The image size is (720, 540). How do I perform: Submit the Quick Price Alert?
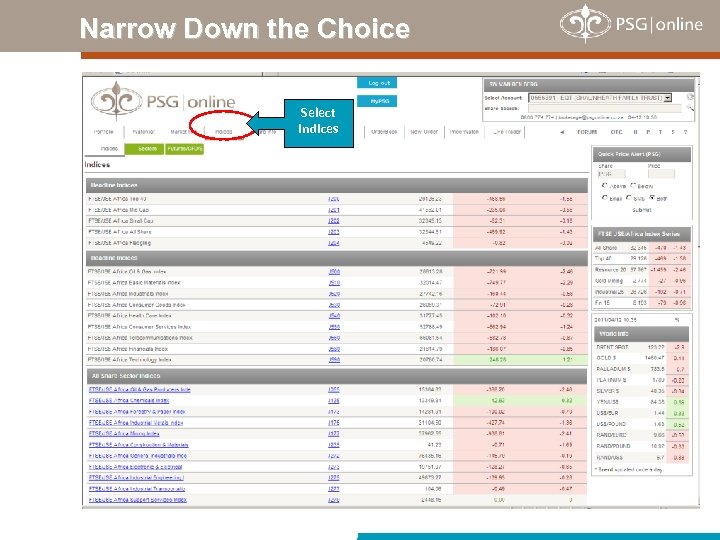[641, 210]
